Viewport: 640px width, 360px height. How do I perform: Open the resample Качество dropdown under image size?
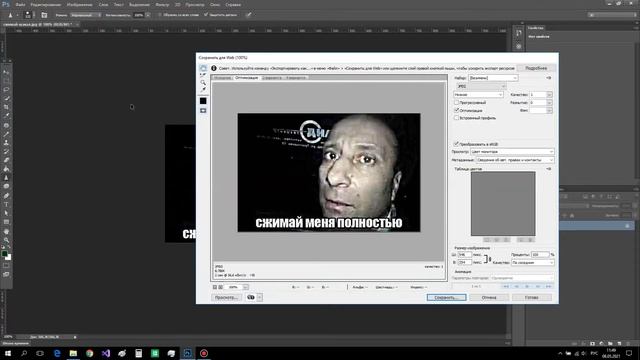(533, 262)
